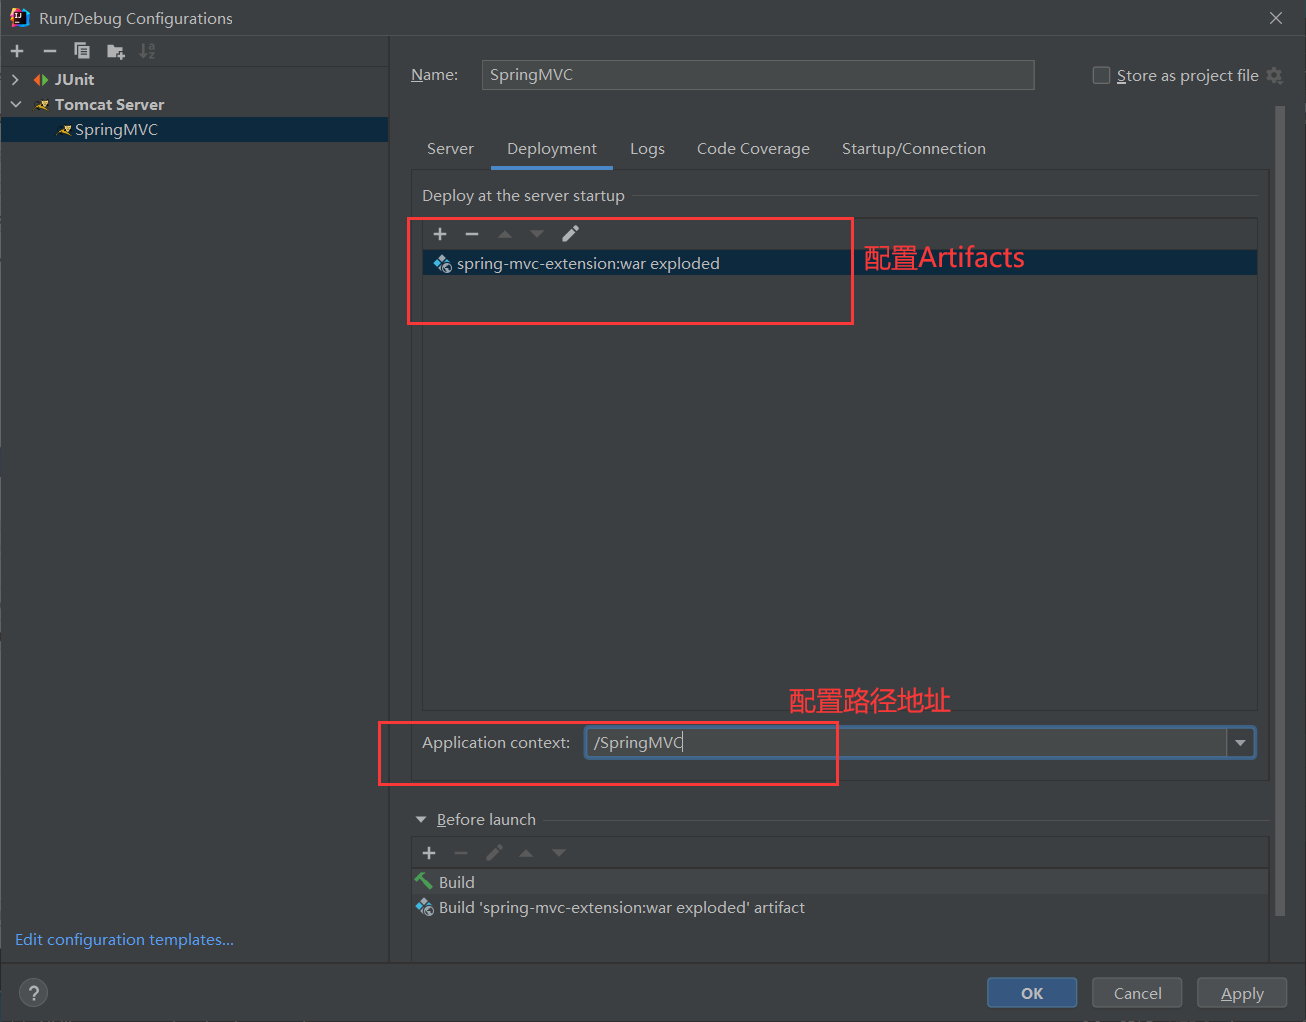1306x1022 pixels.
Task: Open the Startup/Connection tab
Action: pyautogui.click(x=914, y=148)
